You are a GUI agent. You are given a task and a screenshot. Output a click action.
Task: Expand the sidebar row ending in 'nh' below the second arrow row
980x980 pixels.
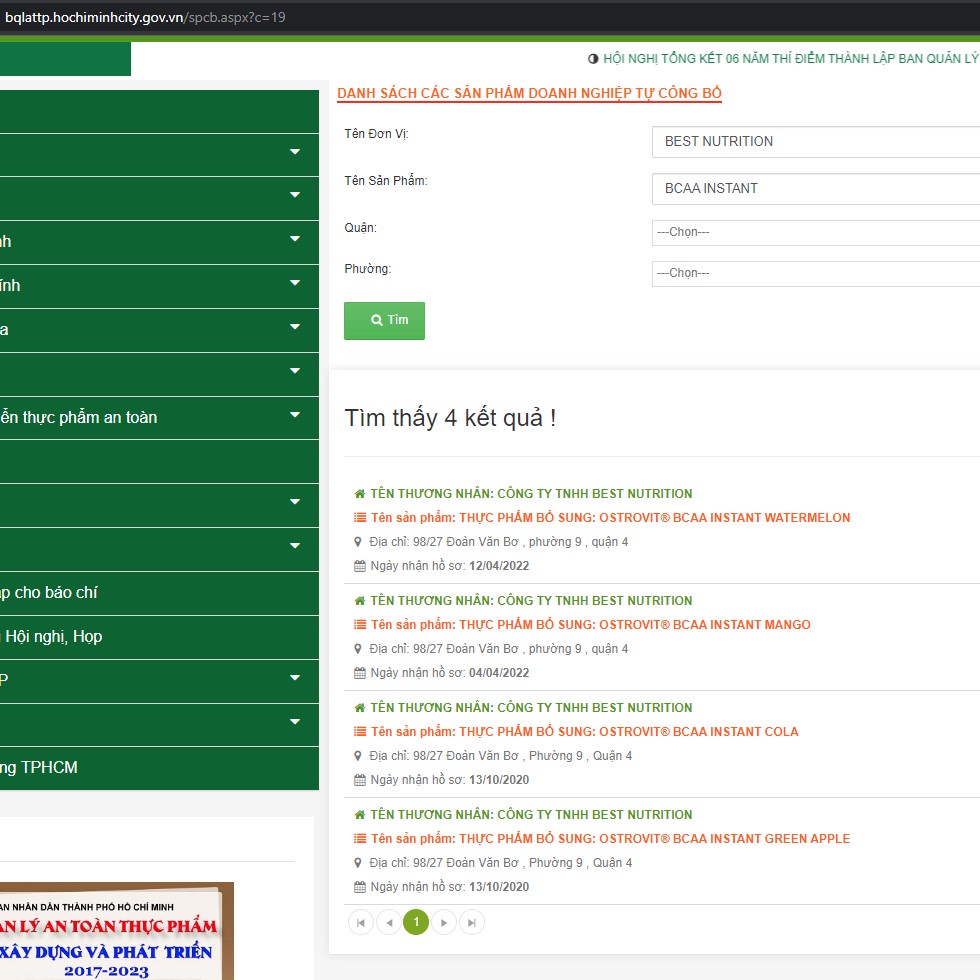pos(295,239)
